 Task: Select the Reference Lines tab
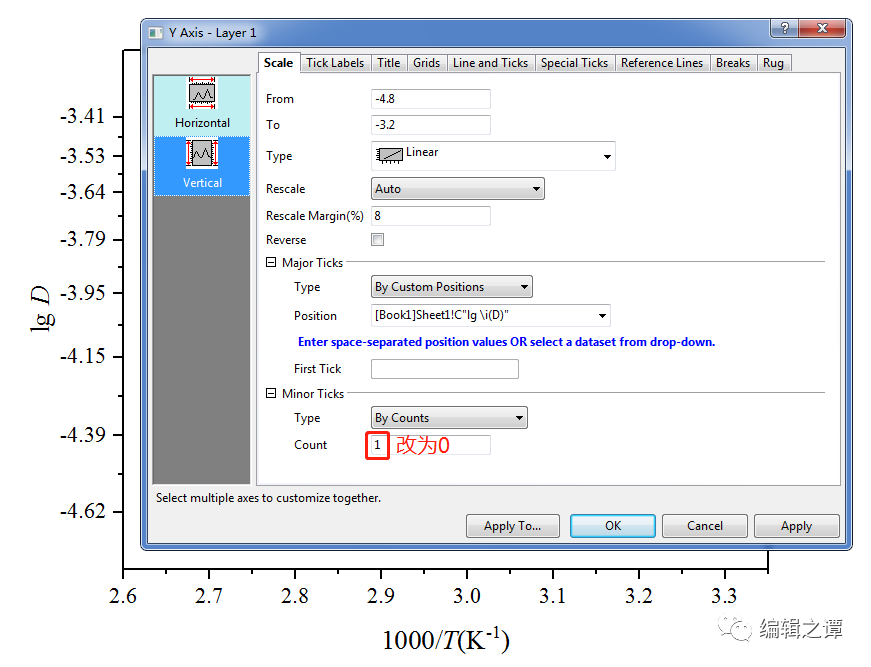point(662,62)
